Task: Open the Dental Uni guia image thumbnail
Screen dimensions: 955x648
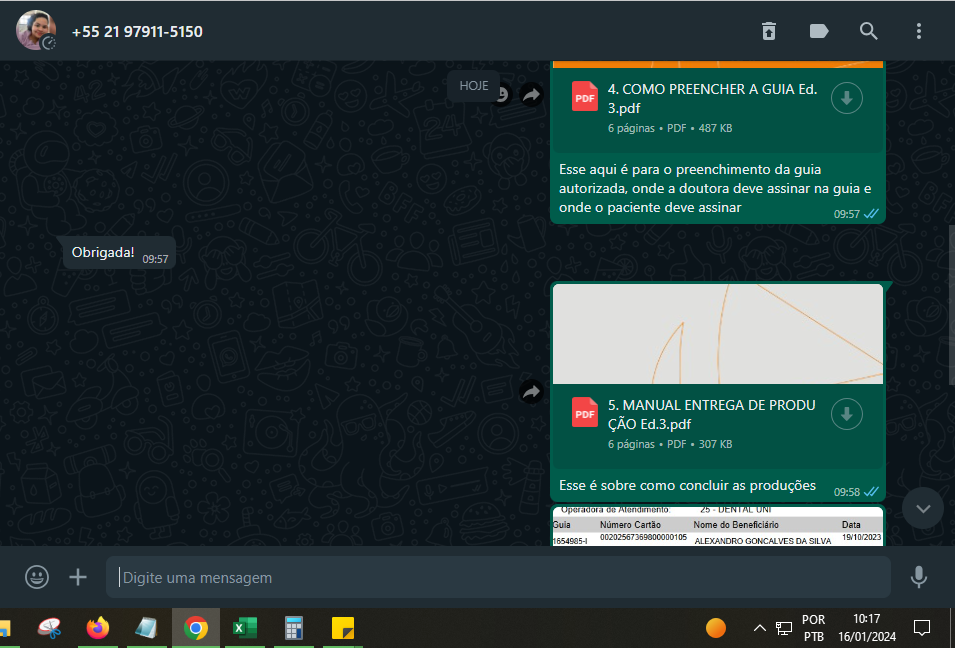Action: (717, 526)
